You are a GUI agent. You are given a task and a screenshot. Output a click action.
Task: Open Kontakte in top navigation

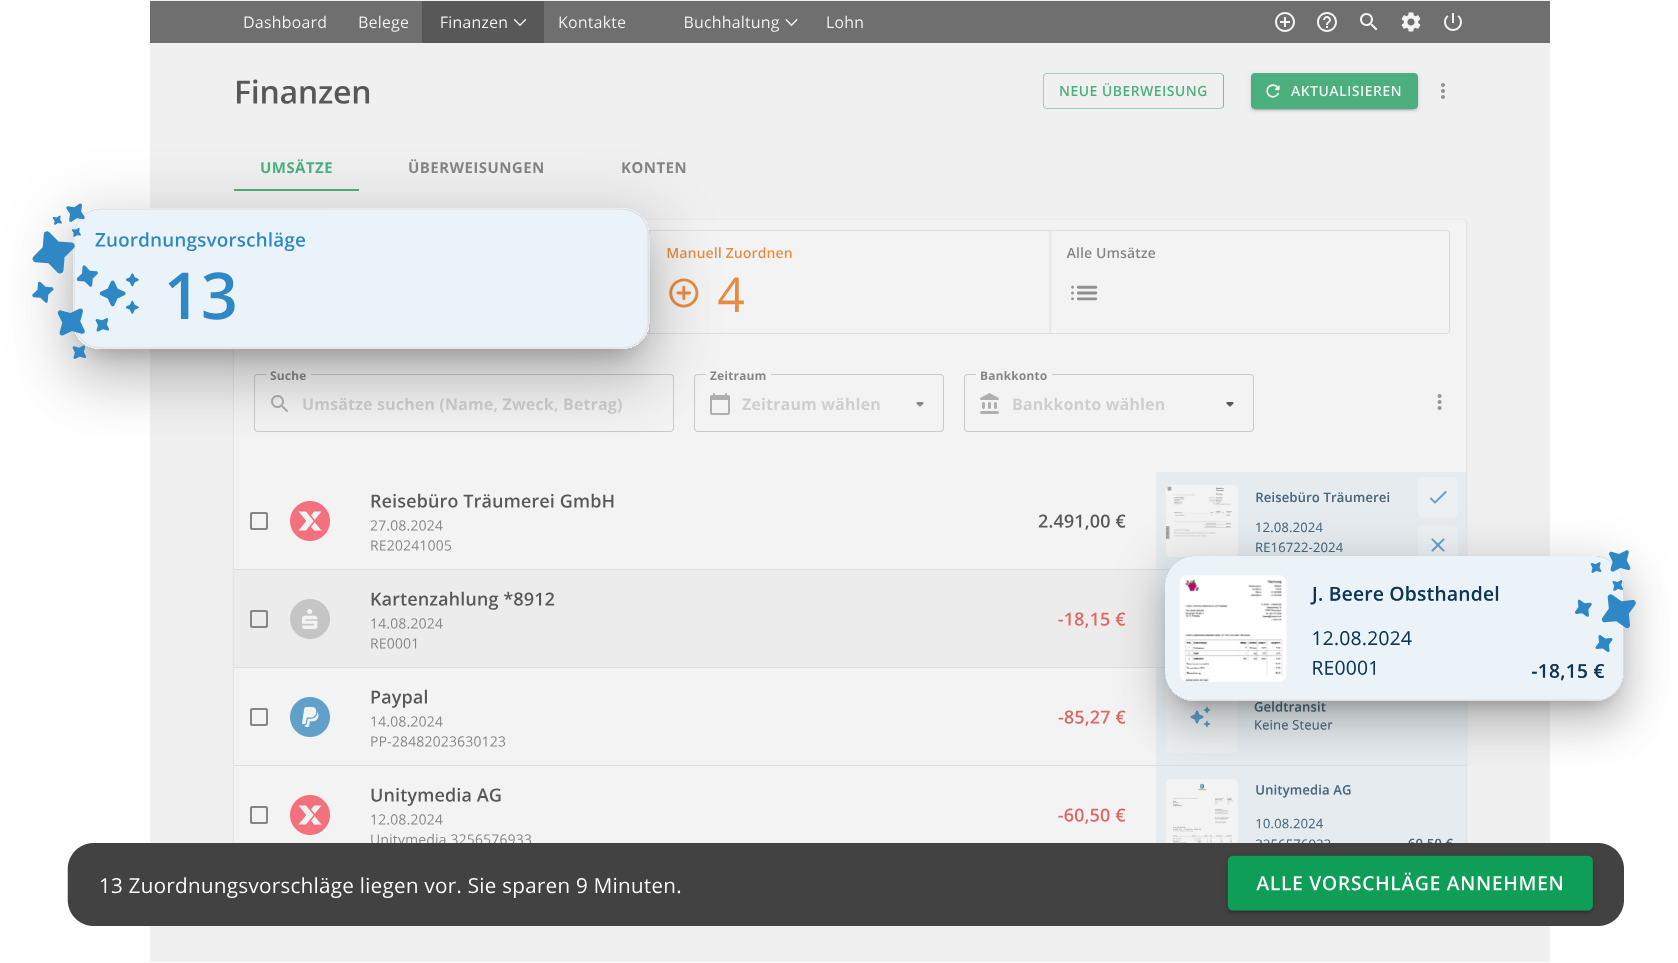(592, 22)
